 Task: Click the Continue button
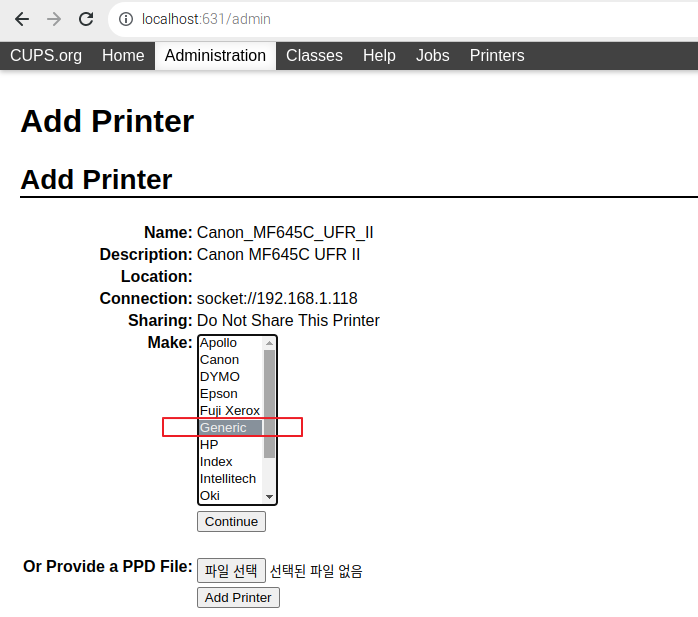tap(231, 521)
